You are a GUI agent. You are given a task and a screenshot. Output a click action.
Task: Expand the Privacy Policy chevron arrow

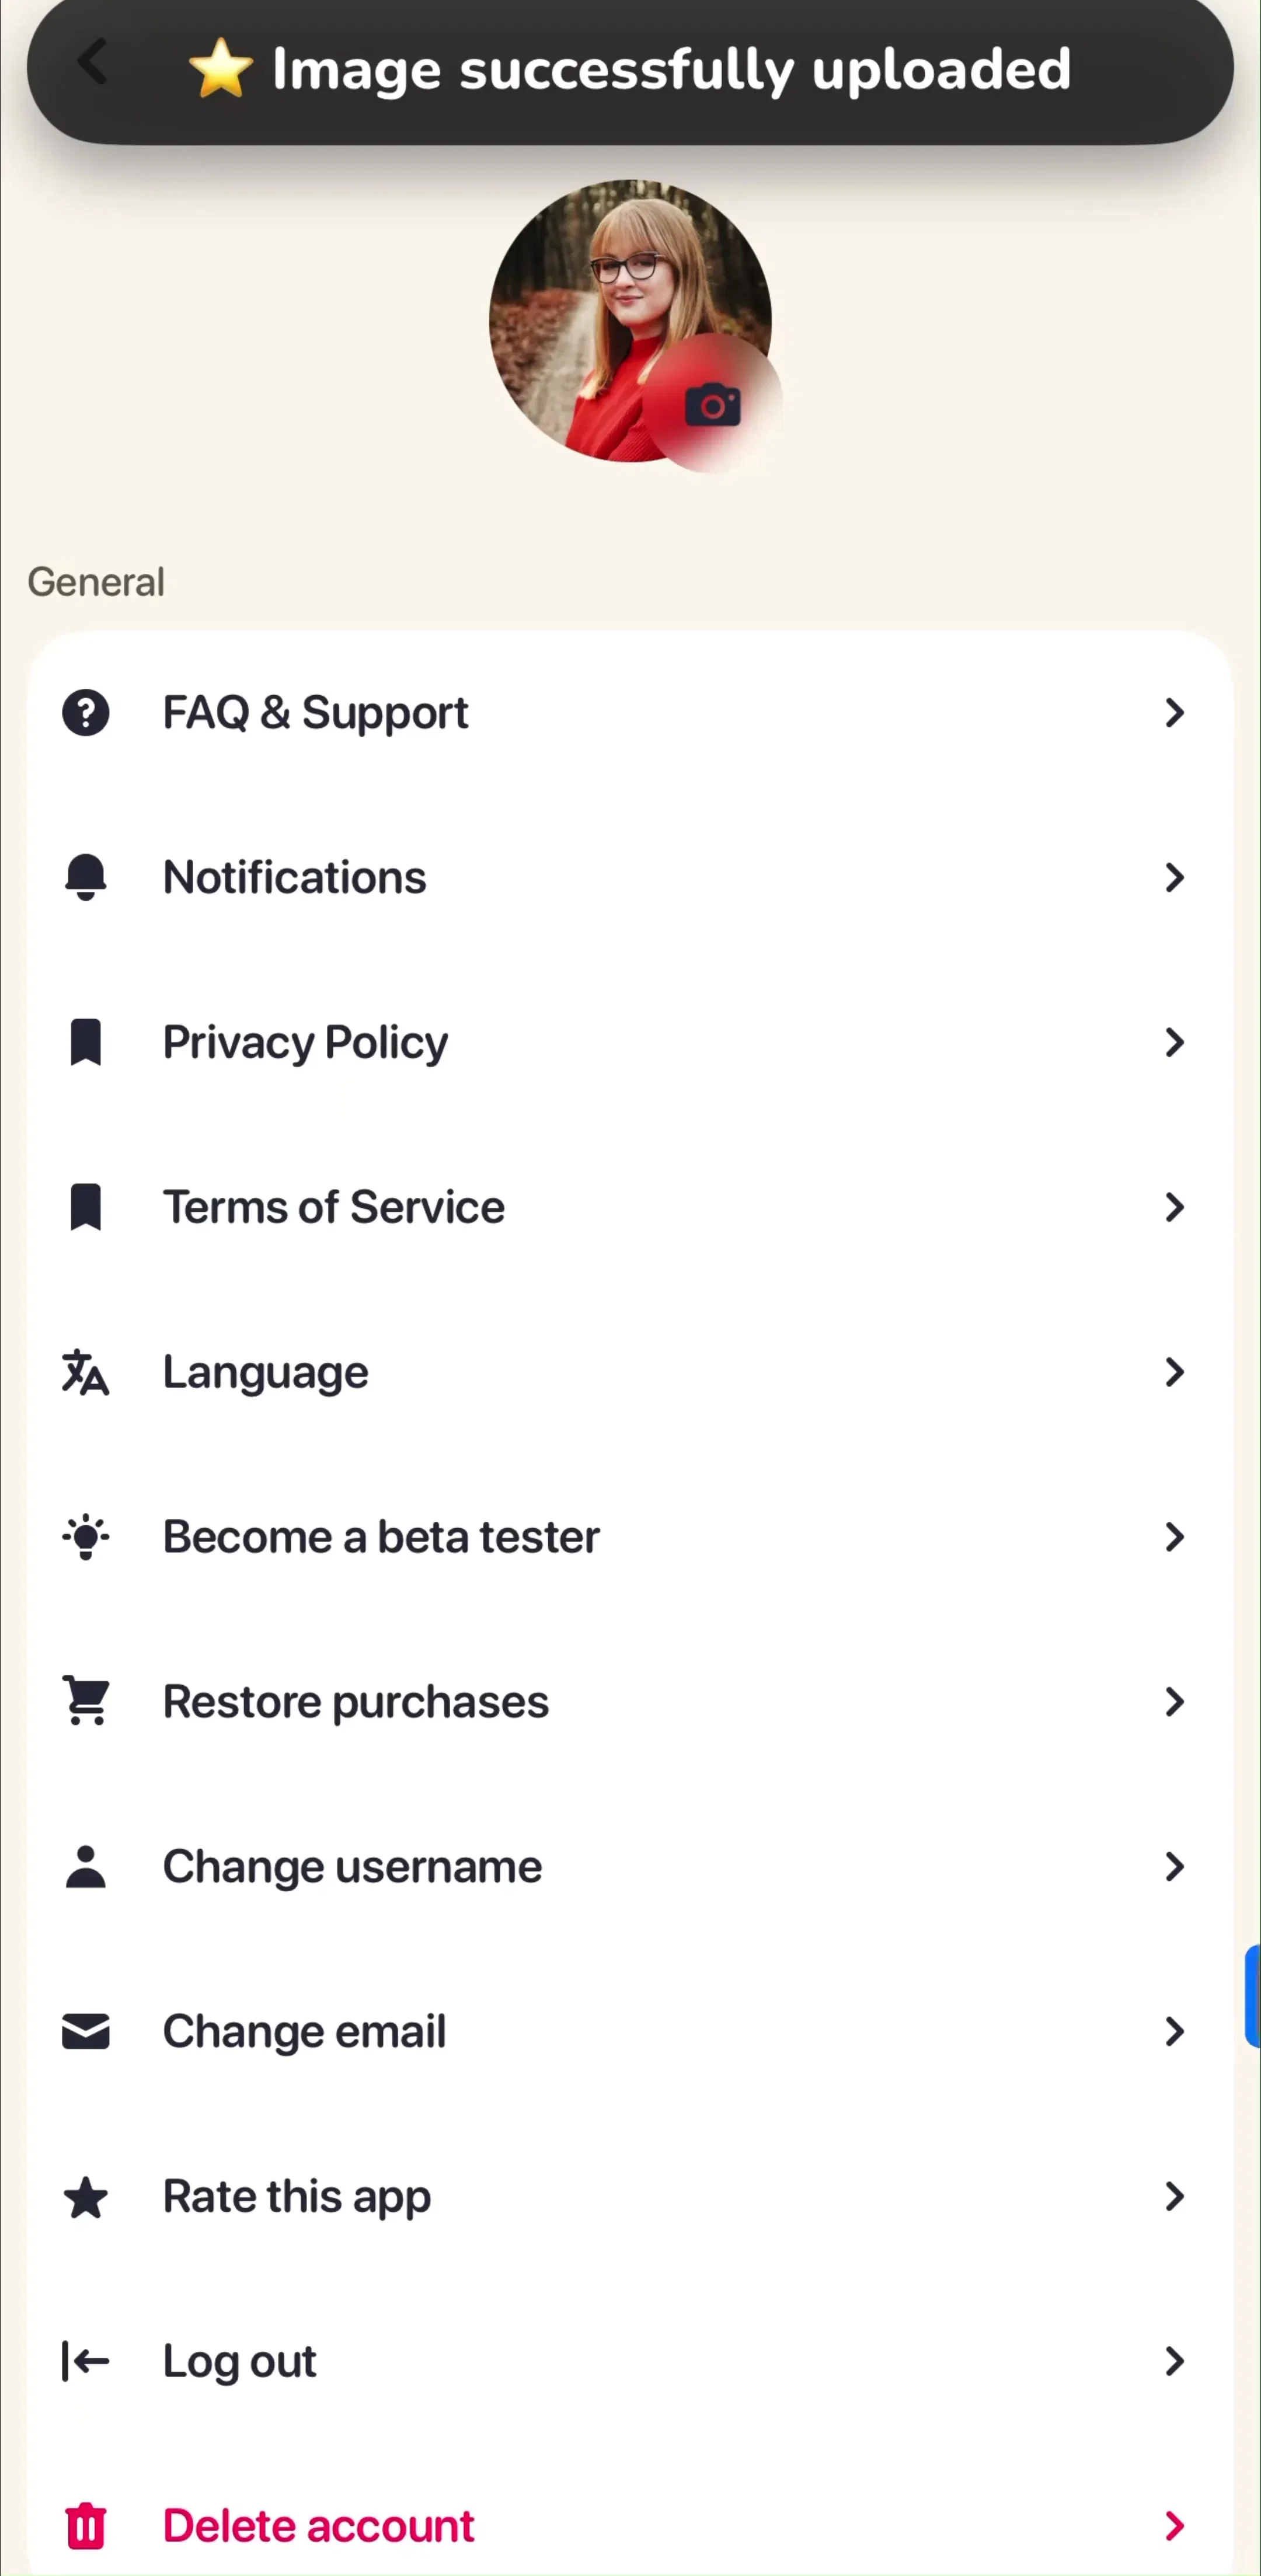pos(1175,1043)
